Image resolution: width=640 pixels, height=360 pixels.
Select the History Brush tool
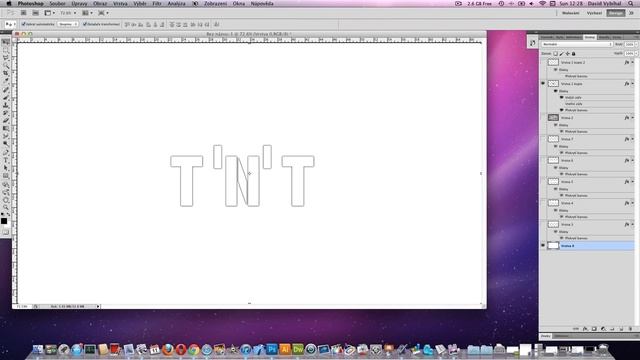tap(6, 113)
